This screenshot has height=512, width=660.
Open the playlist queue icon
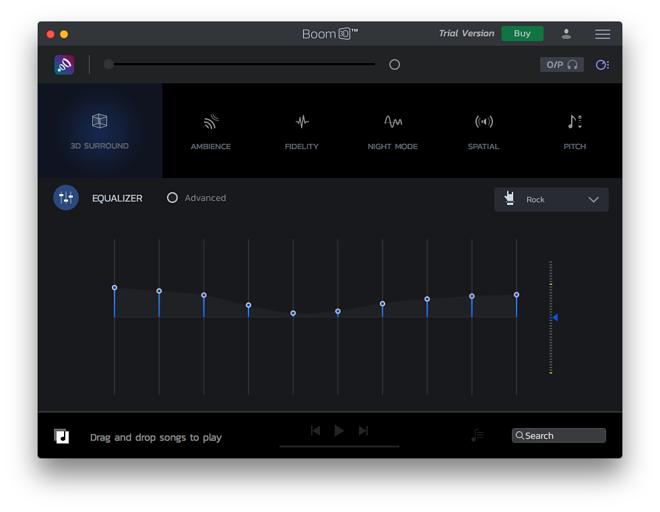coord(478,435)
